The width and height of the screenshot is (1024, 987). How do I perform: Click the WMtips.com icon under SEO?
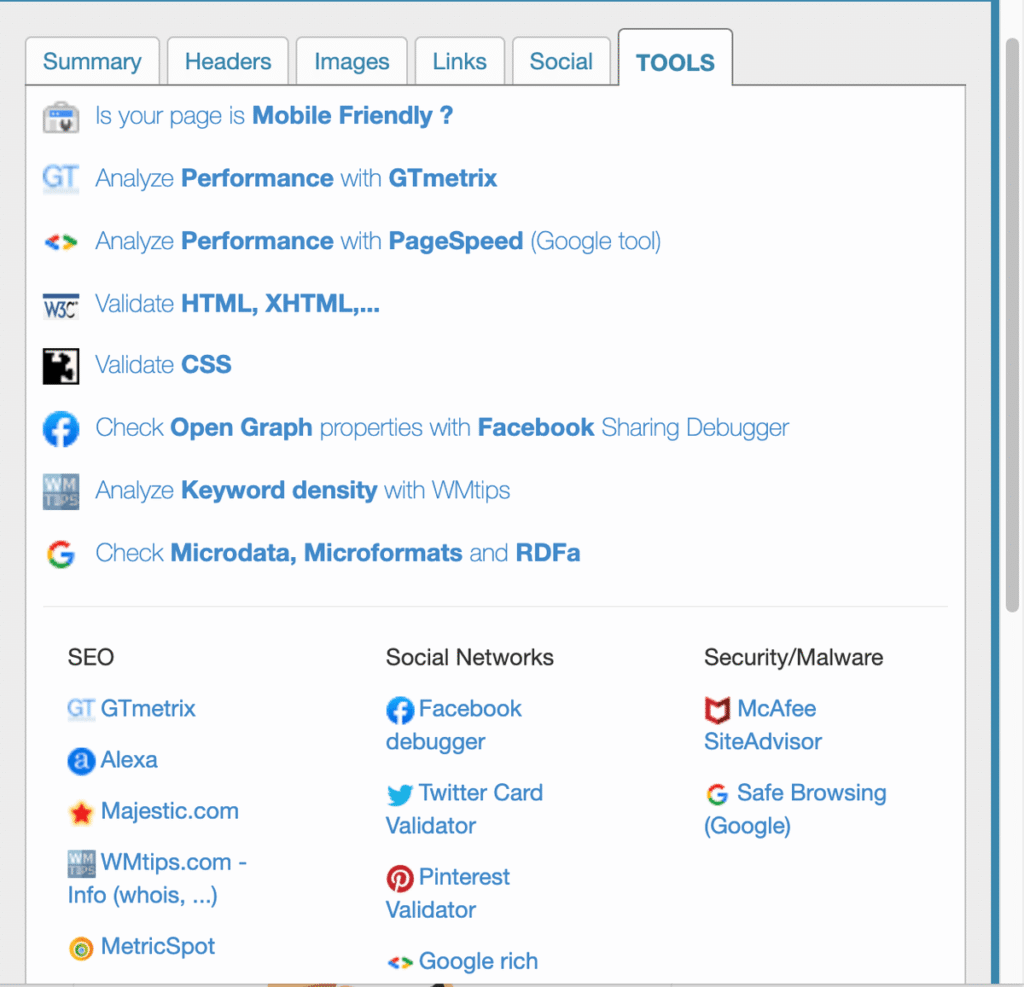click(x=82, y=864)
